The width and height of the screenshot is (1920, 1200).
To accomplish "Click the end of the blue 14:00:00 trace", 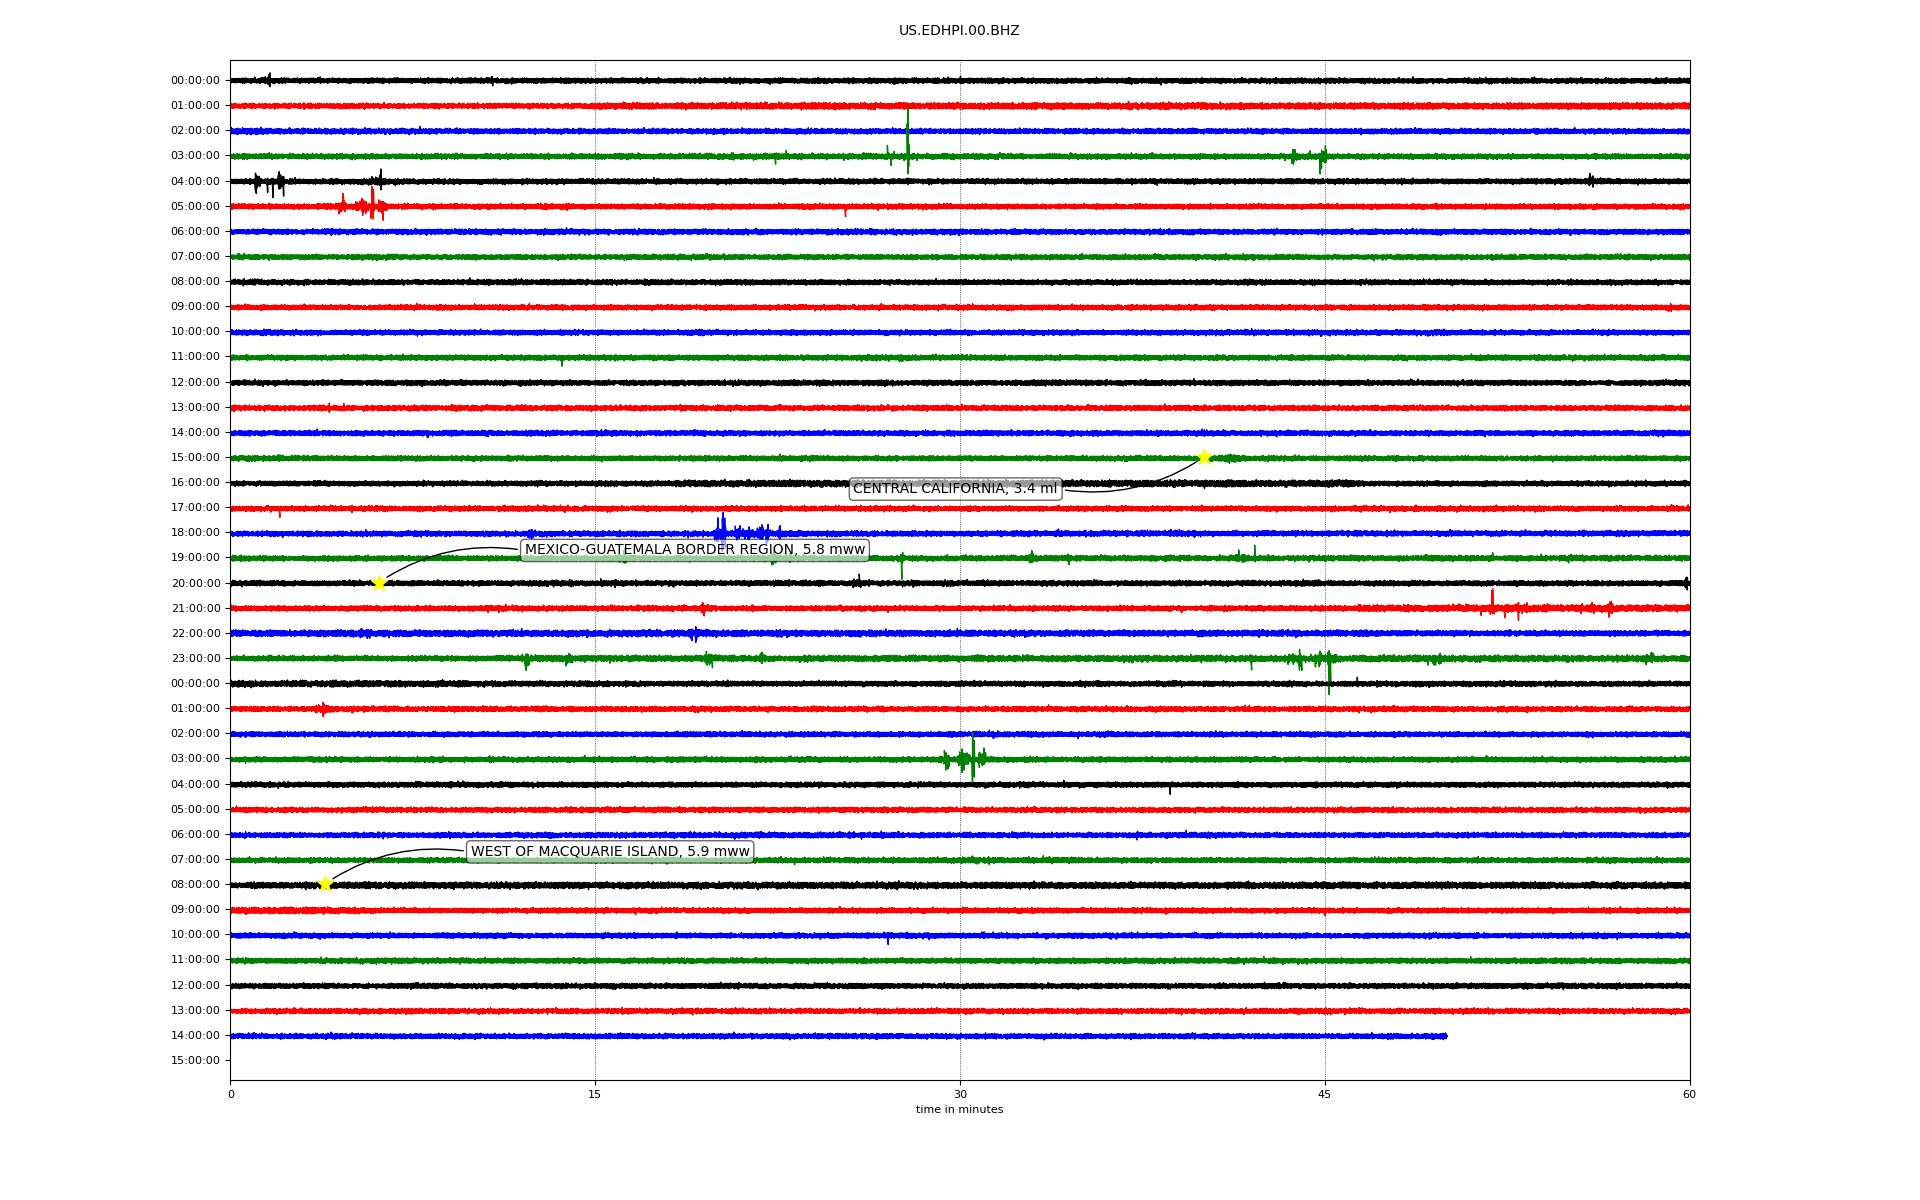I will point(1445,1036).
